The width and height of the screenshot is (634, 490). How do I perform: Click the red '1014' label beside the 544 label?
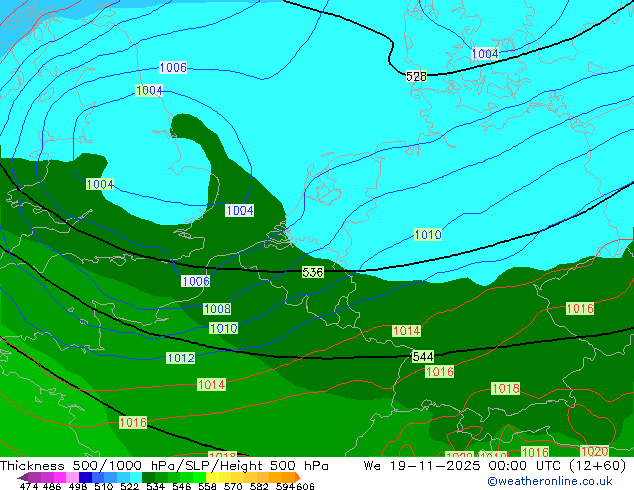click(x=407, y=331)
